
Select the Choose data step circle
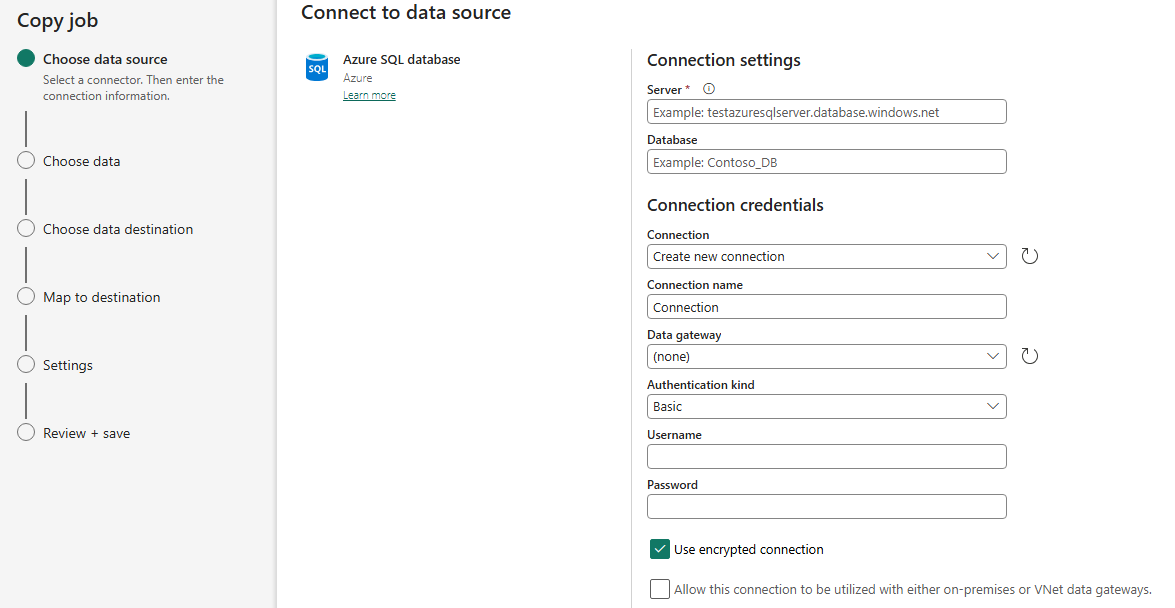click(x=26, y=160)
